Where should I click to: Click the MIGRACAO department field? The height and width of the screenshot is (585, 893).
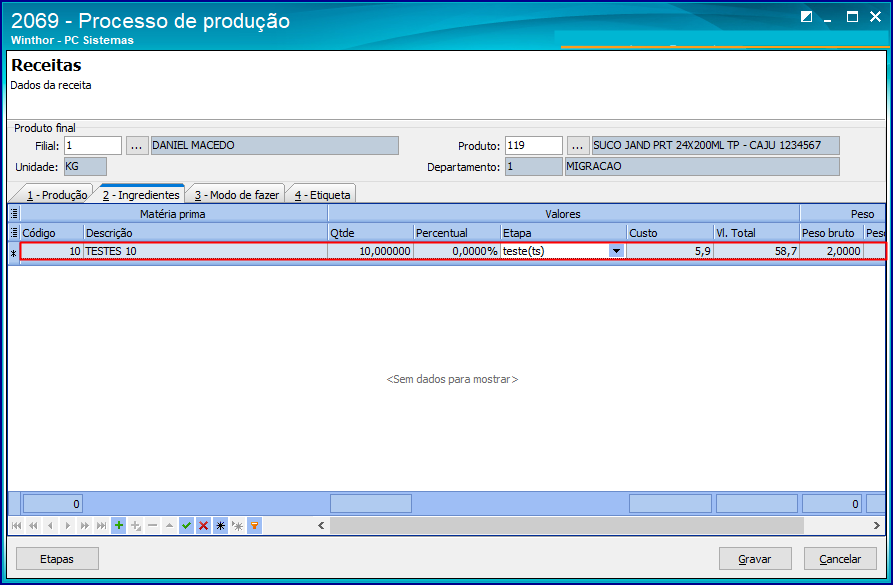[702, 166]
